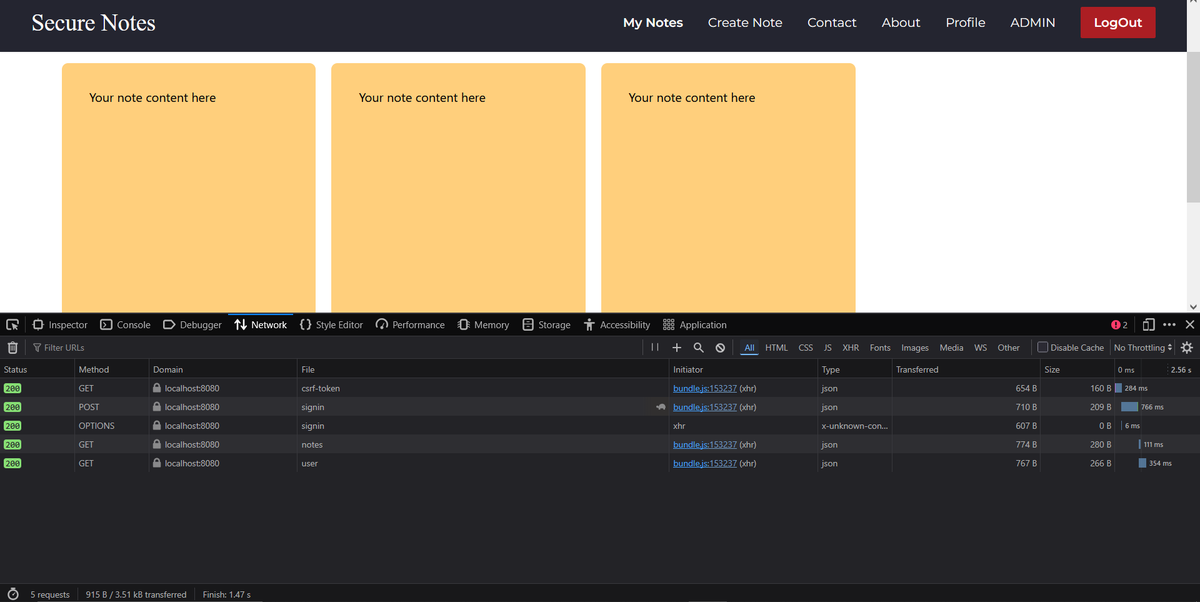
Task: Open the About page
Action: pos(901,22)
